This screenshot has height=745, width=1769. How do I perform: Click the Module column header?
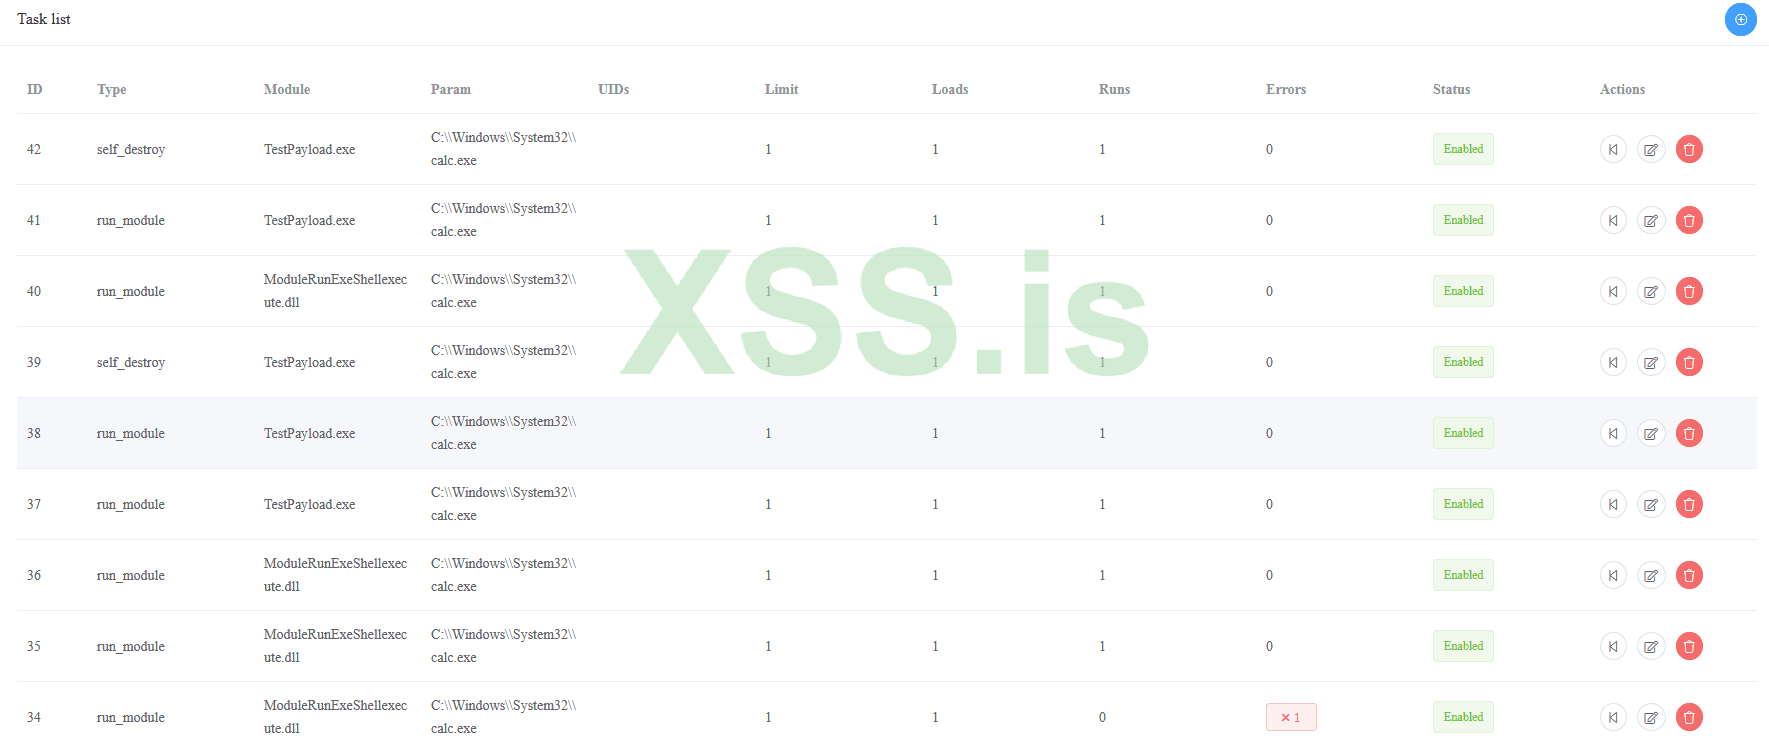287,89
